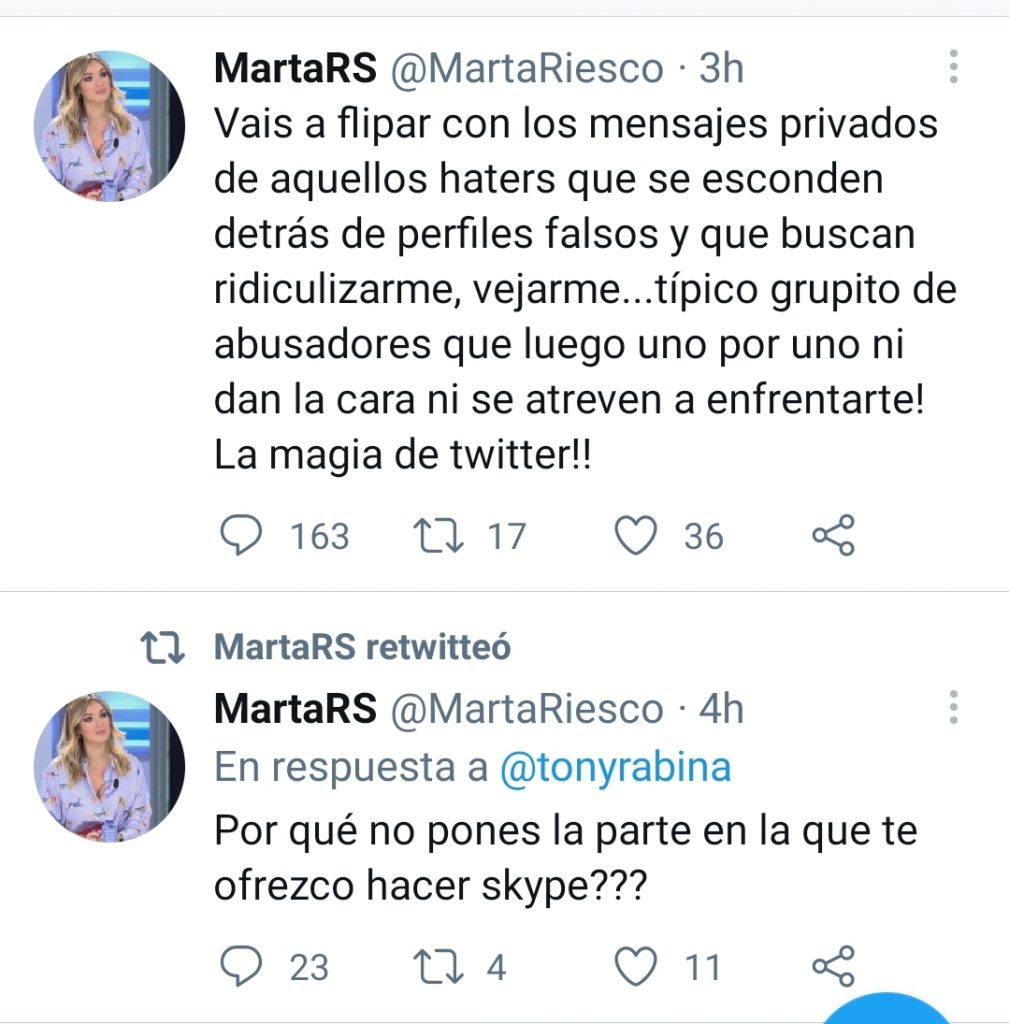Open the @tonyrabina profile link
This screenshot has height=1024, width=1009.
tap(615, 768)
